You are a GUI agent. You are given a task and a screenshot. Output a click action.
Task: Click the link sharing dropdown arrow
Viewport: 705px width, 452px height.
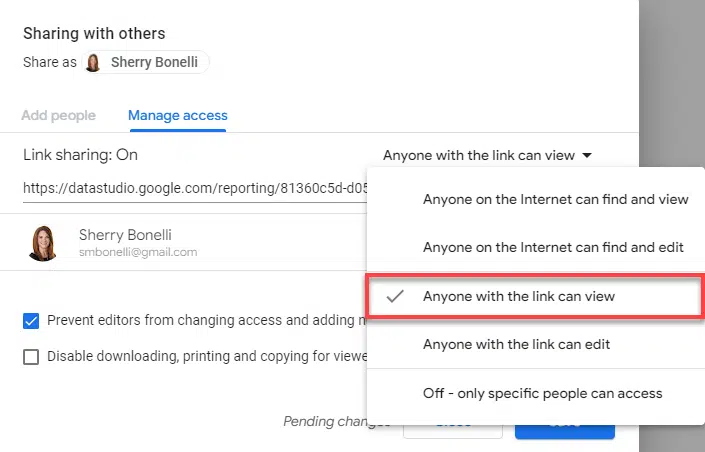[588, 155]
